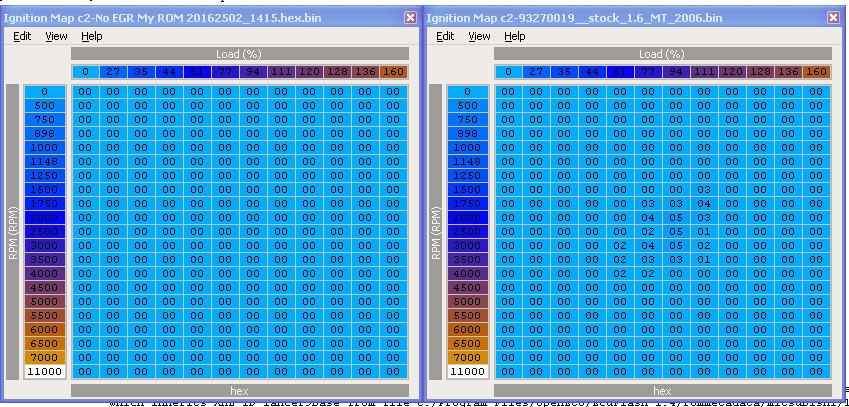Click the Load (%) axis label in left map
This screenshot has height=407, width=849.
tap(240, 54)
